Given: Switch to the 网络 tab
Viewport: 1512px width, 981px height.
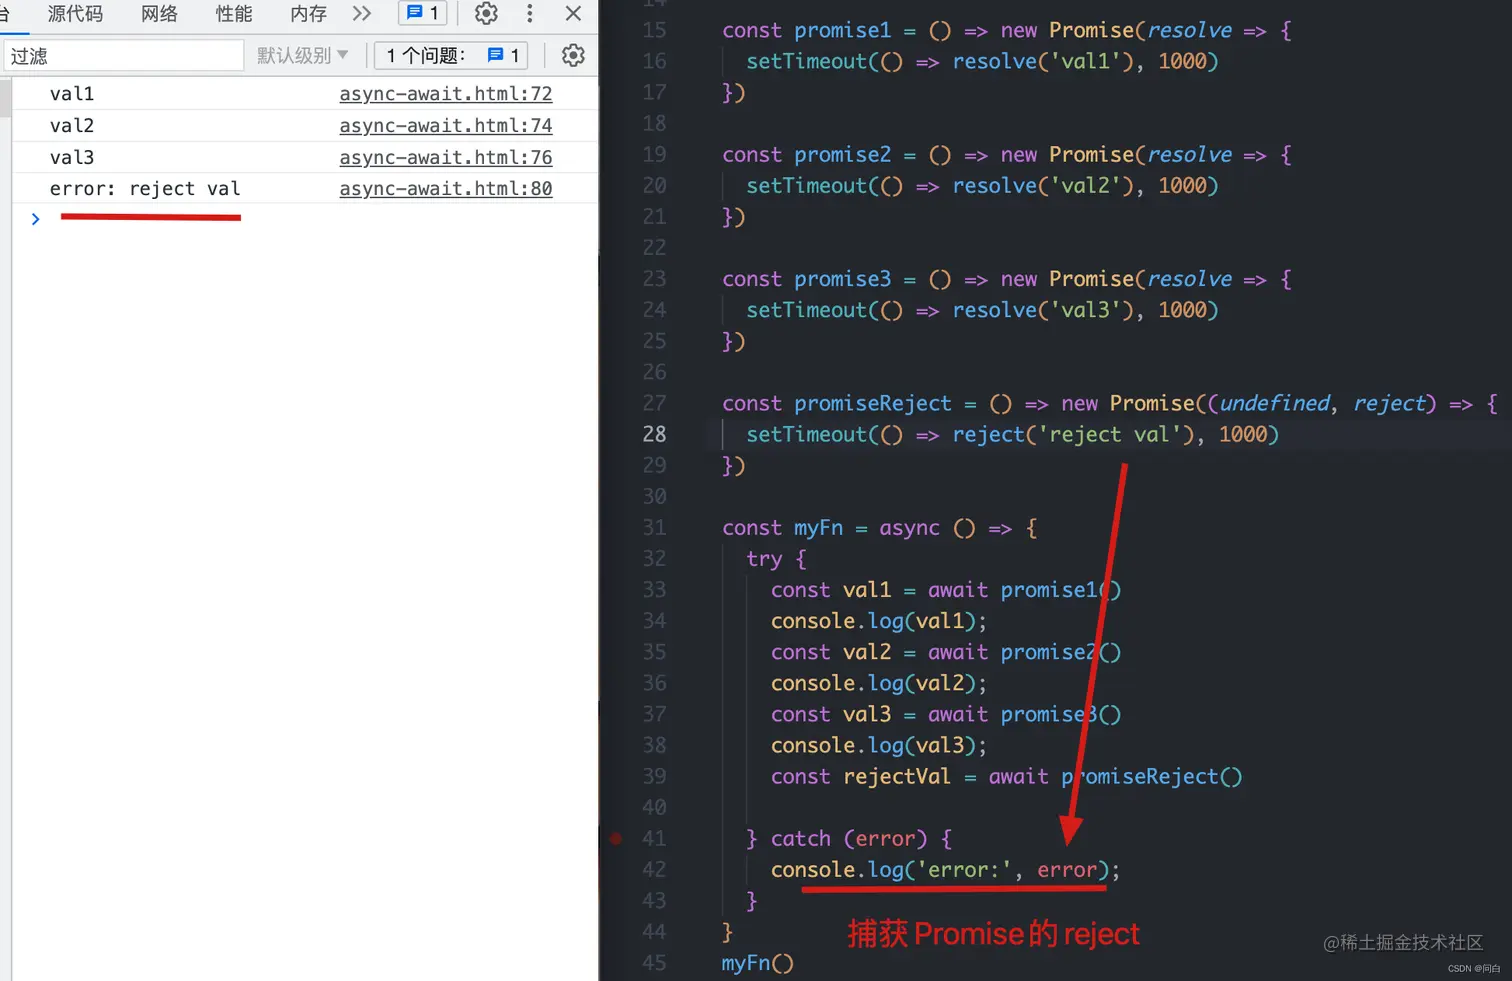Looking at the screenshot, I should click(x=159, y=14).
